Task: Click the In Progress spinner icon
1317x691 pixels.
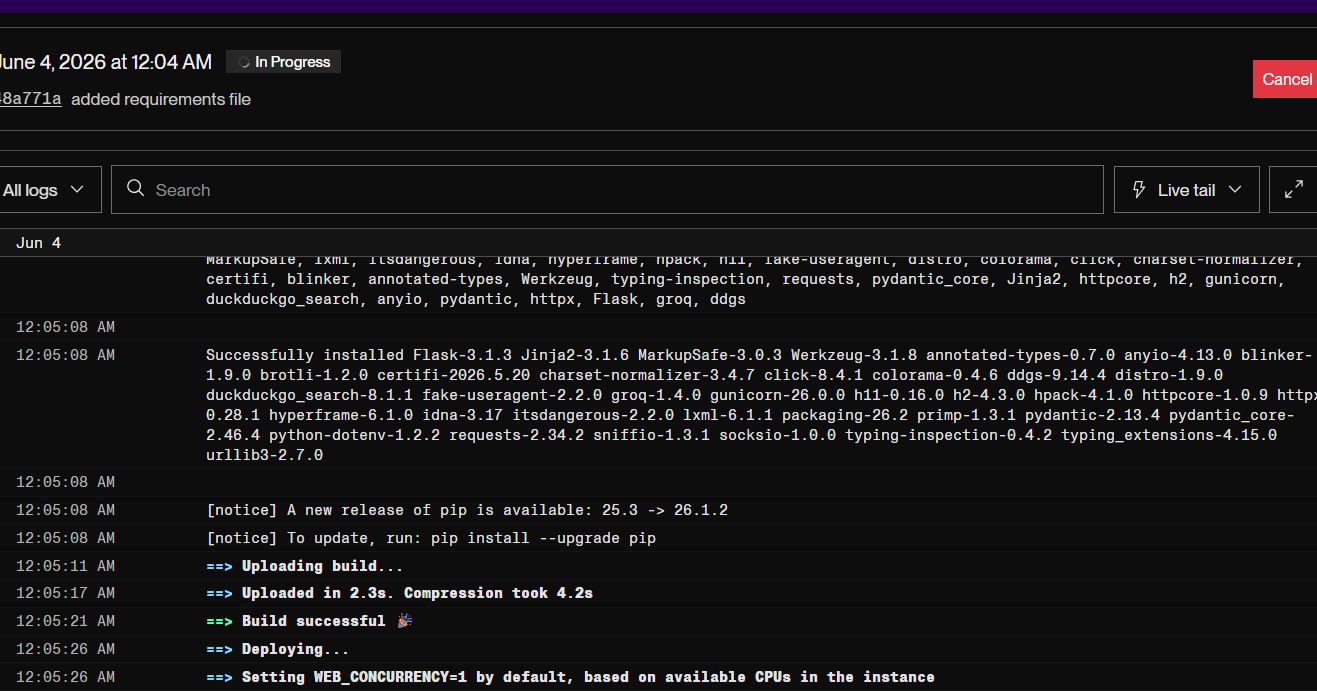Action: click(243, 62)
